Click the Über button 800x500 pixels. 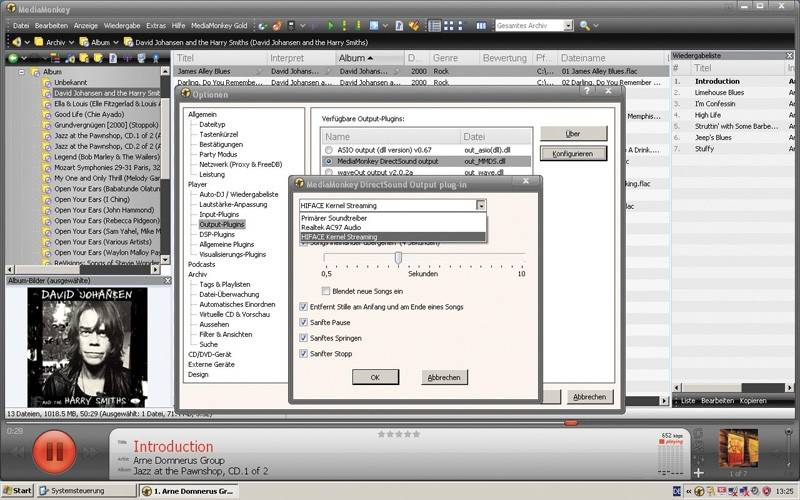573,134
